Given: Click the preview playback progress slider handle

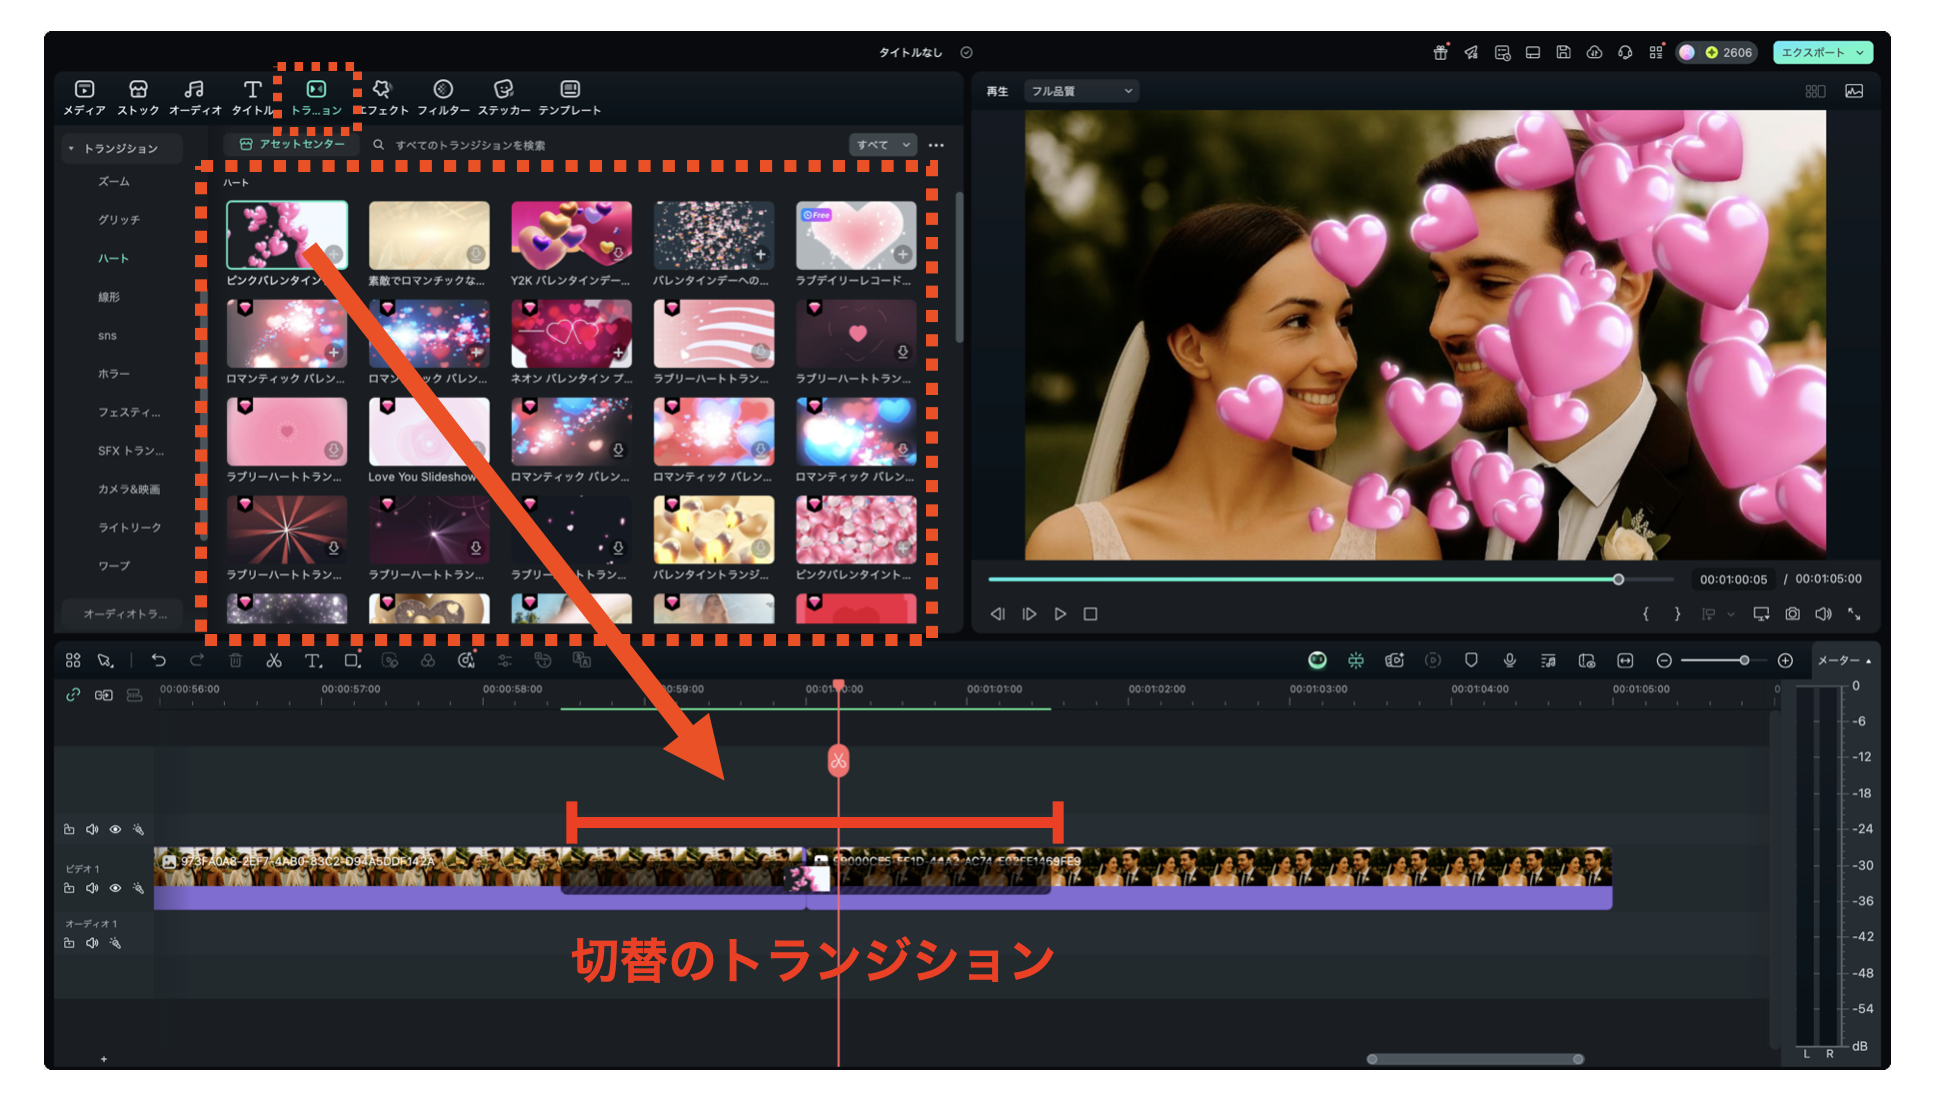Looking at the screenshot, I should (x=1618, y=579).
